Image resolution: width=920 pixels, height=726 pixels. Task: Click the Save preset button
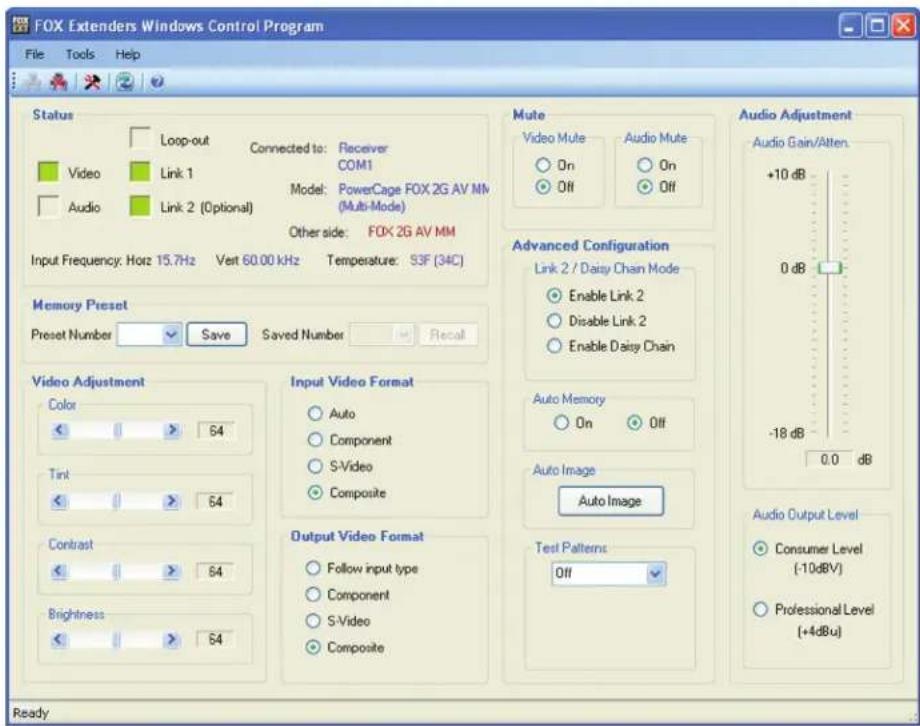pos(216,335)
